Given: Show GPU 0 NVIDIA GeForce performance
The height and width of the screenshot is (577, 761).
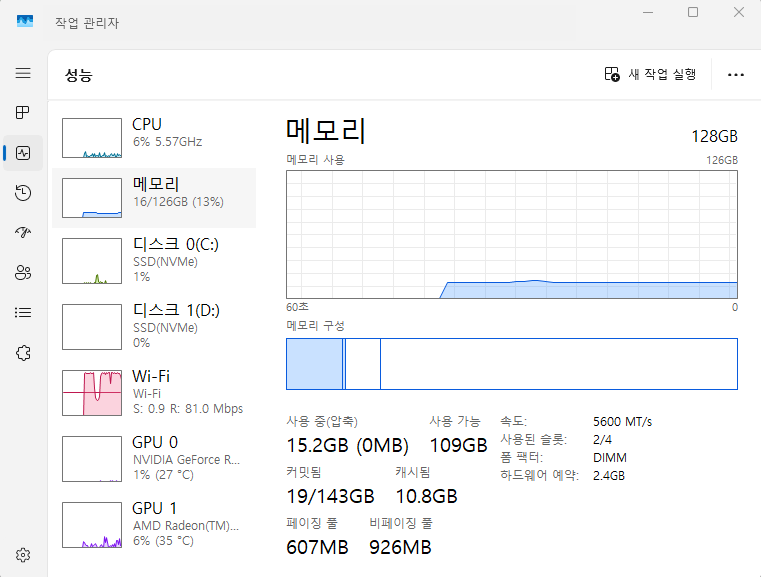Looking at the screenshot, I should pos(154,458).
